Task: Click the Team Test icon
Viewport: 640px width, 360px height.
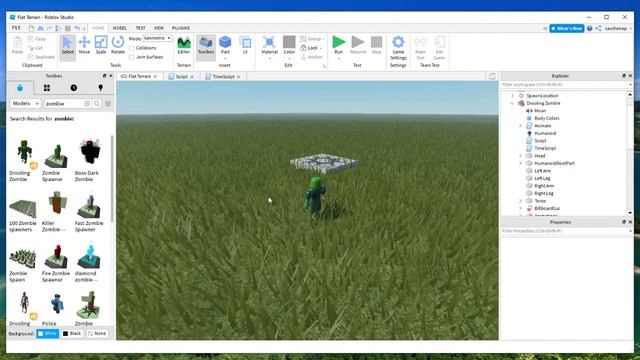Action: pyautogui.click(x=420, y=47)
